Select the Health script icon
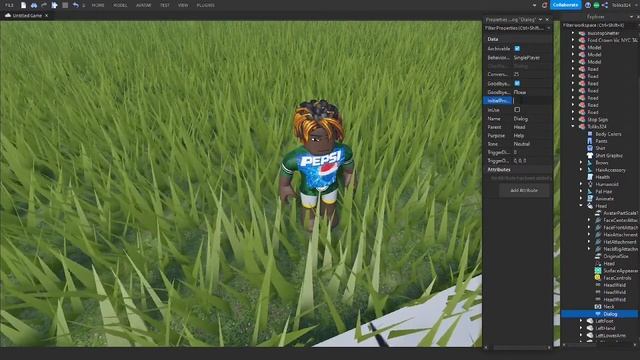Image resolution: width=640 pixels, height=360 pixels. click(590, 177)
